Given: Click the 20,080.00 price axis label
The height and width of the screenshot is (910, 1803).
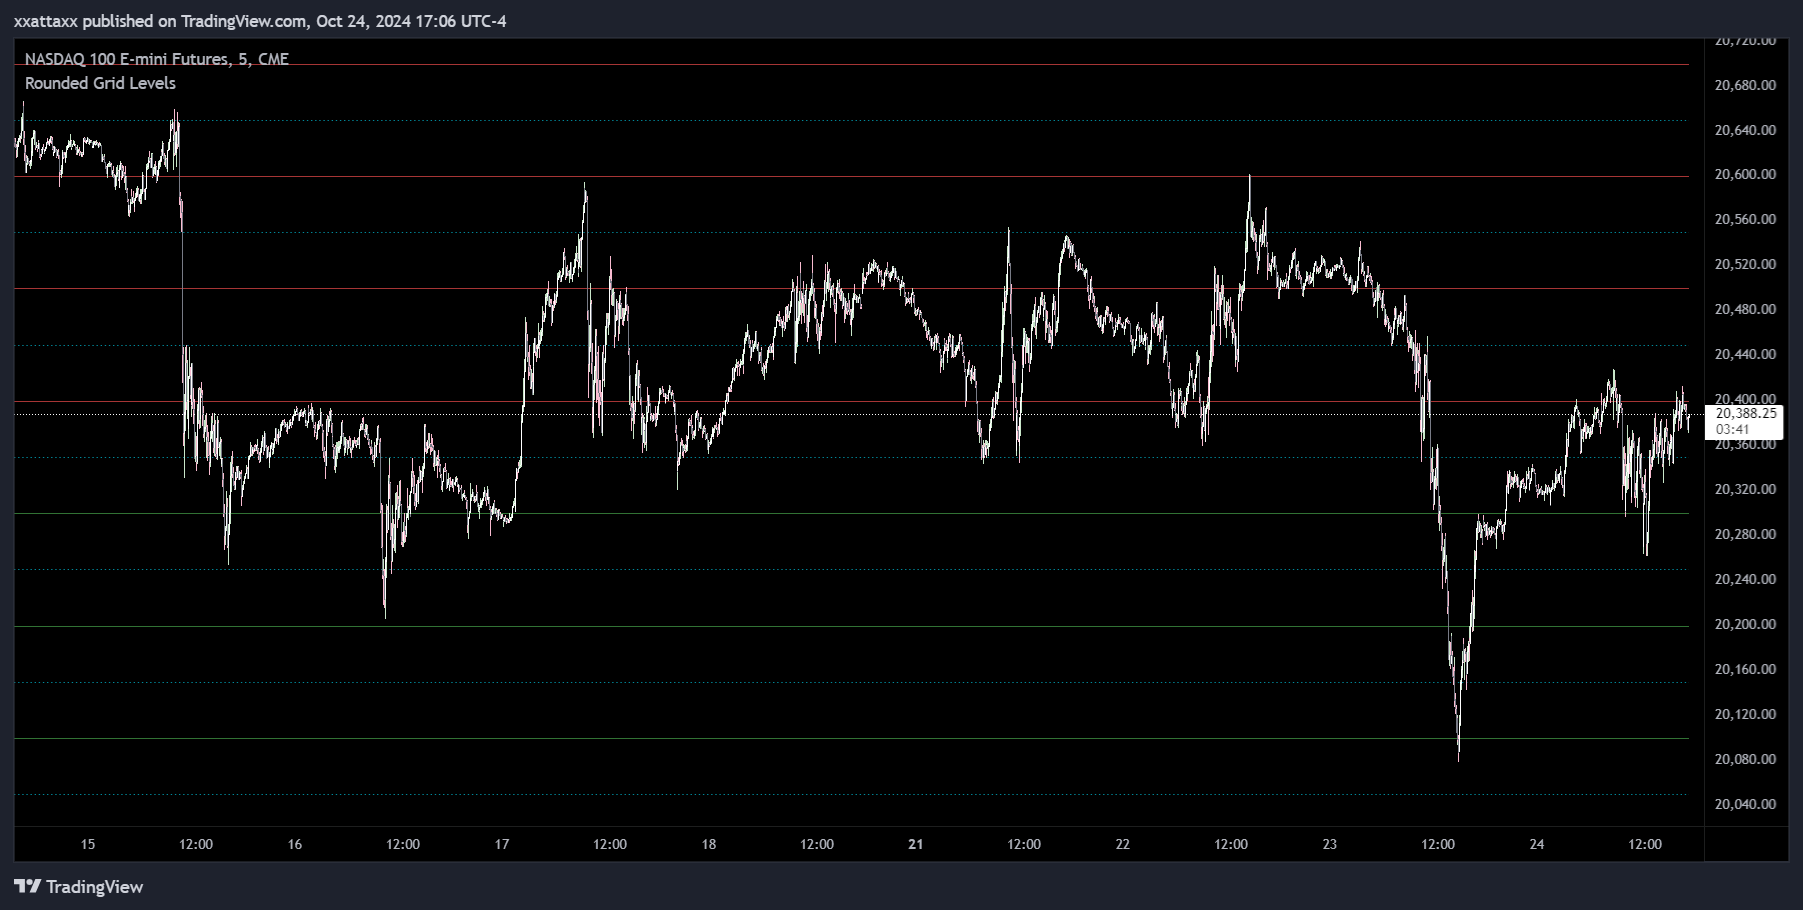Looking at the screenshot, I should pyautogui.click(x=1745, y=759).
